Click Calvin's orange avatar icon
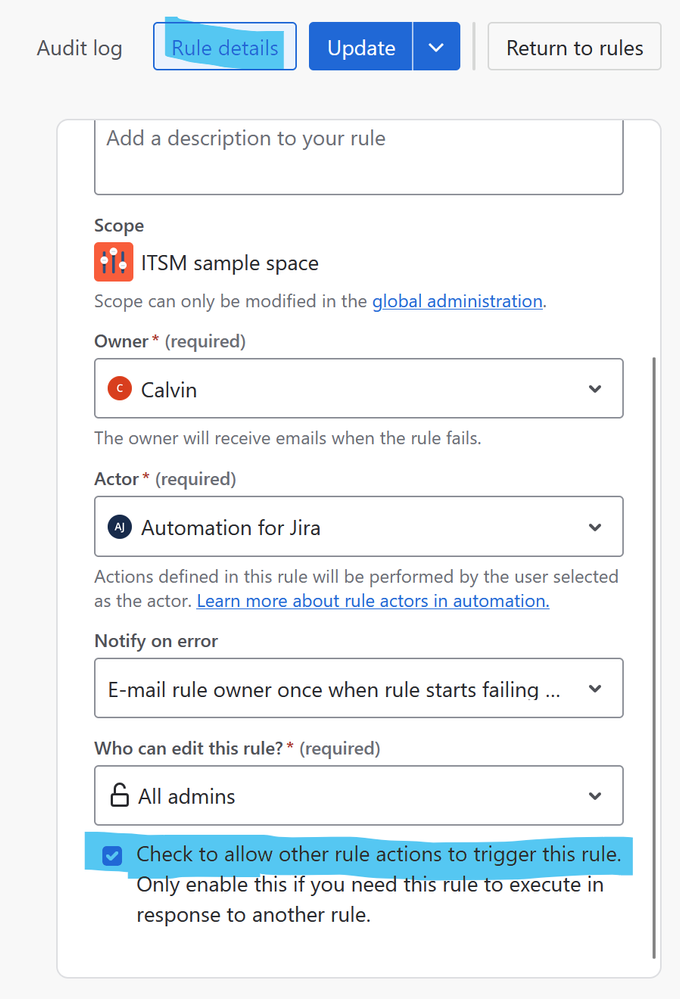 click(120, 389)
